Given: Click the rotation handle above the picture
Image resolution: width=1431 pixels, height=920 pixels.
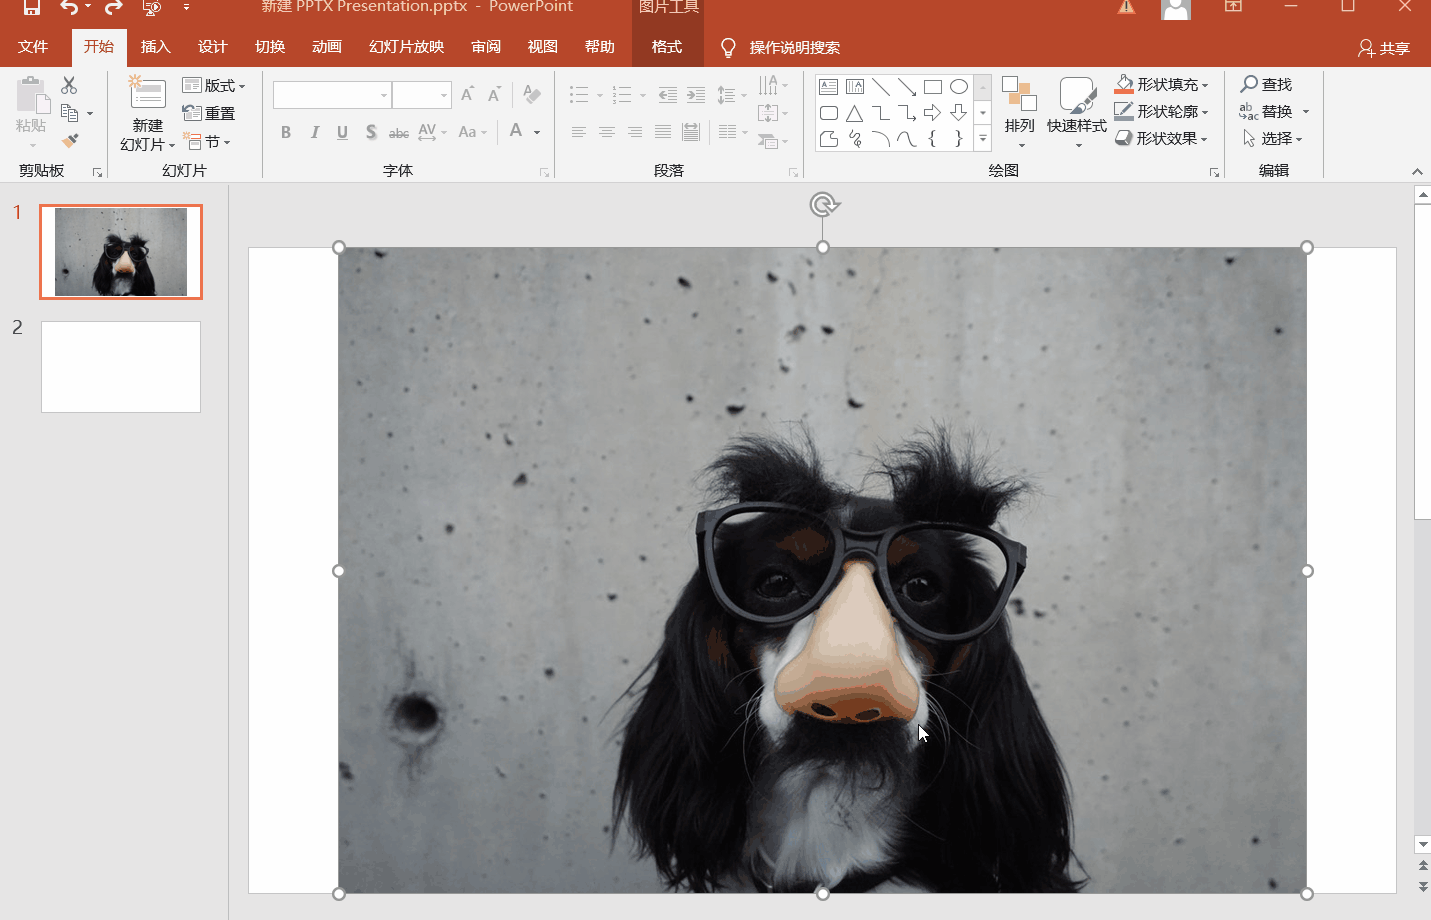Looking at the screenshot, I should point(823,205).
